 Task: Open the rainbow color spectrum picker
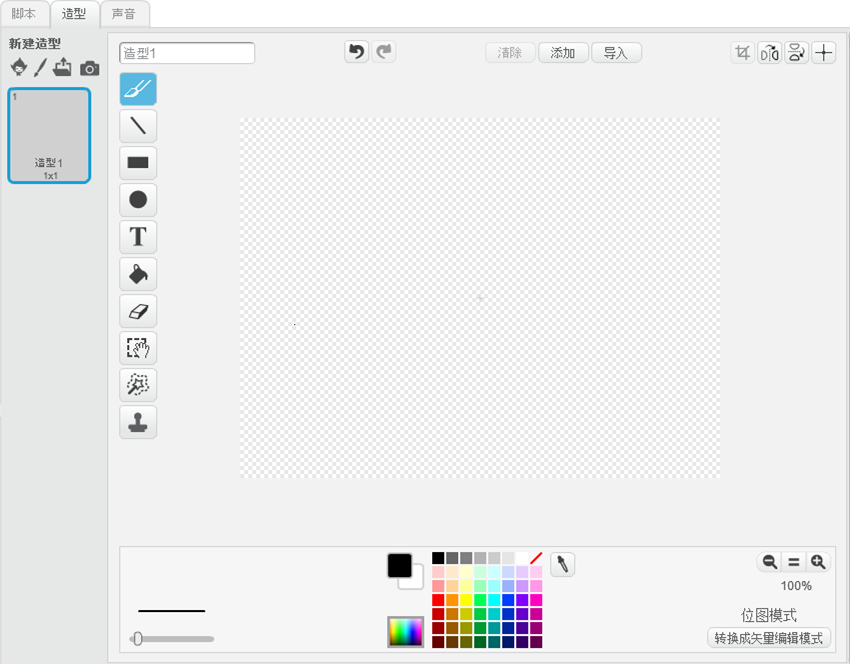click(405, 631)
